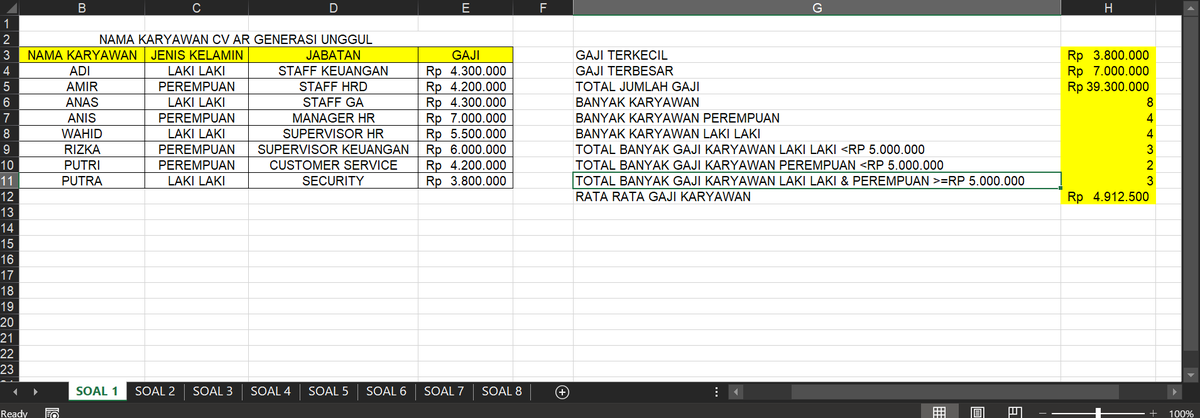Screen dimensions: 1200x418
Task: Click the GAJI TERBESAR label
Action: [625, 71]
